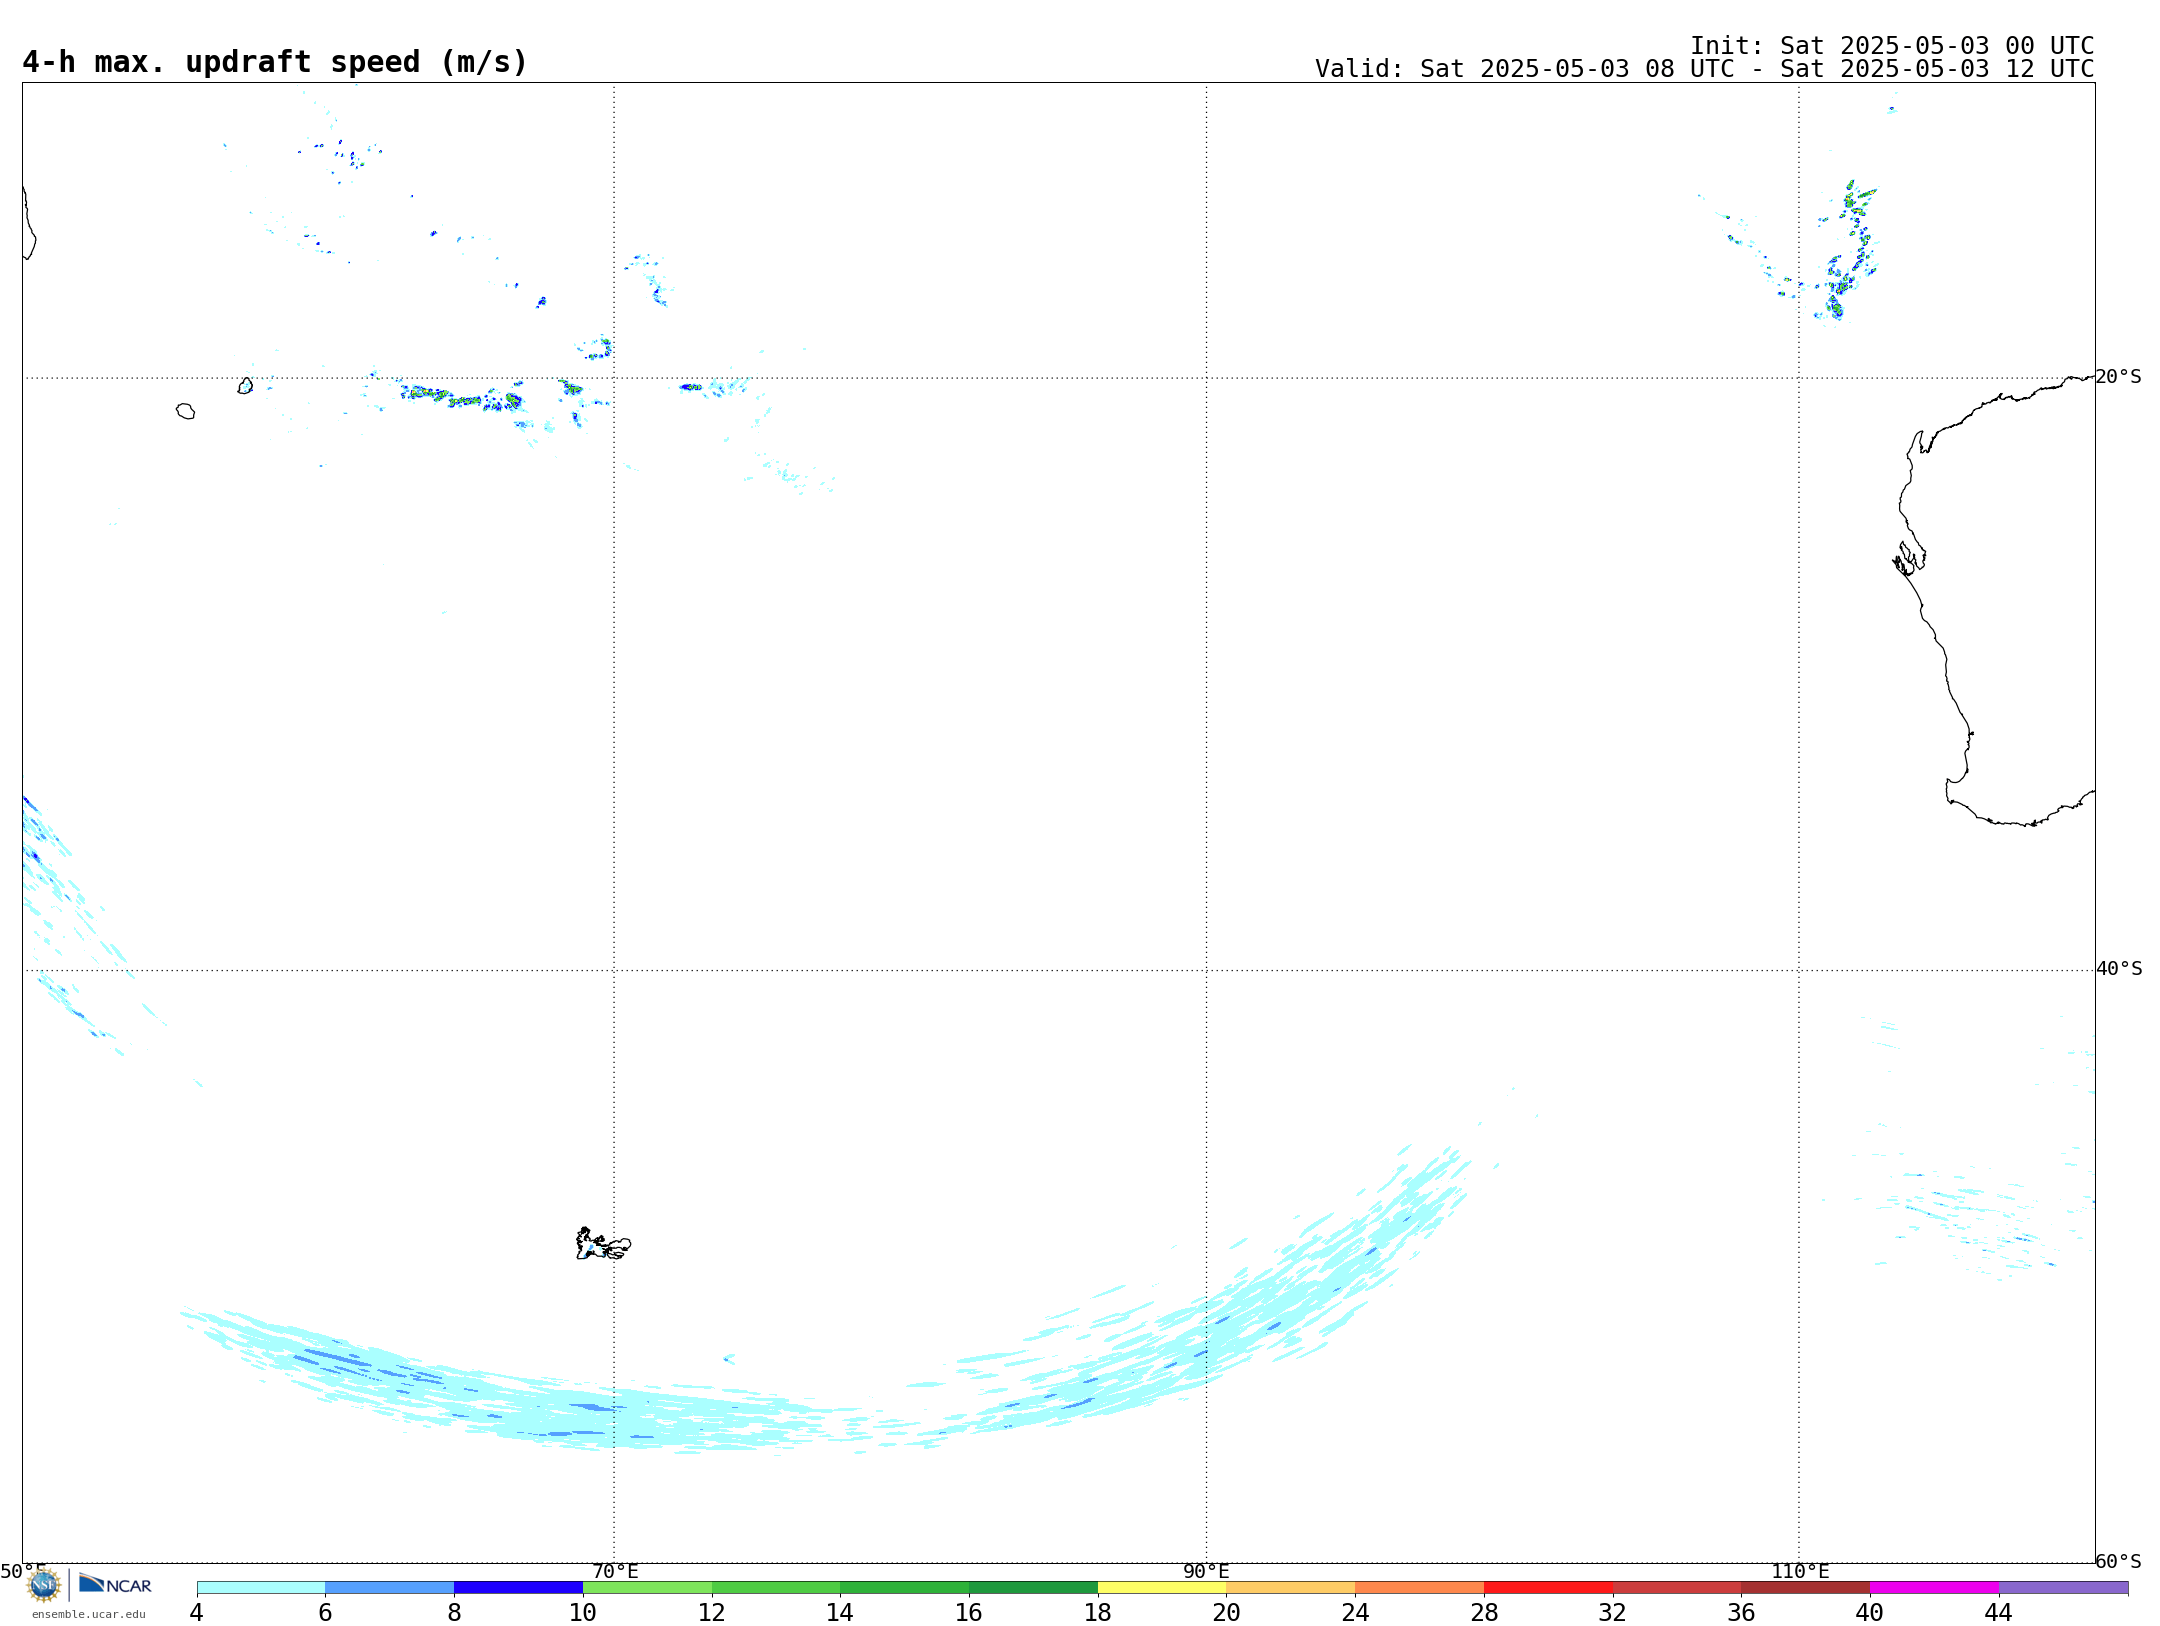Click the purple swatch above 44

click(2063, 1587)
